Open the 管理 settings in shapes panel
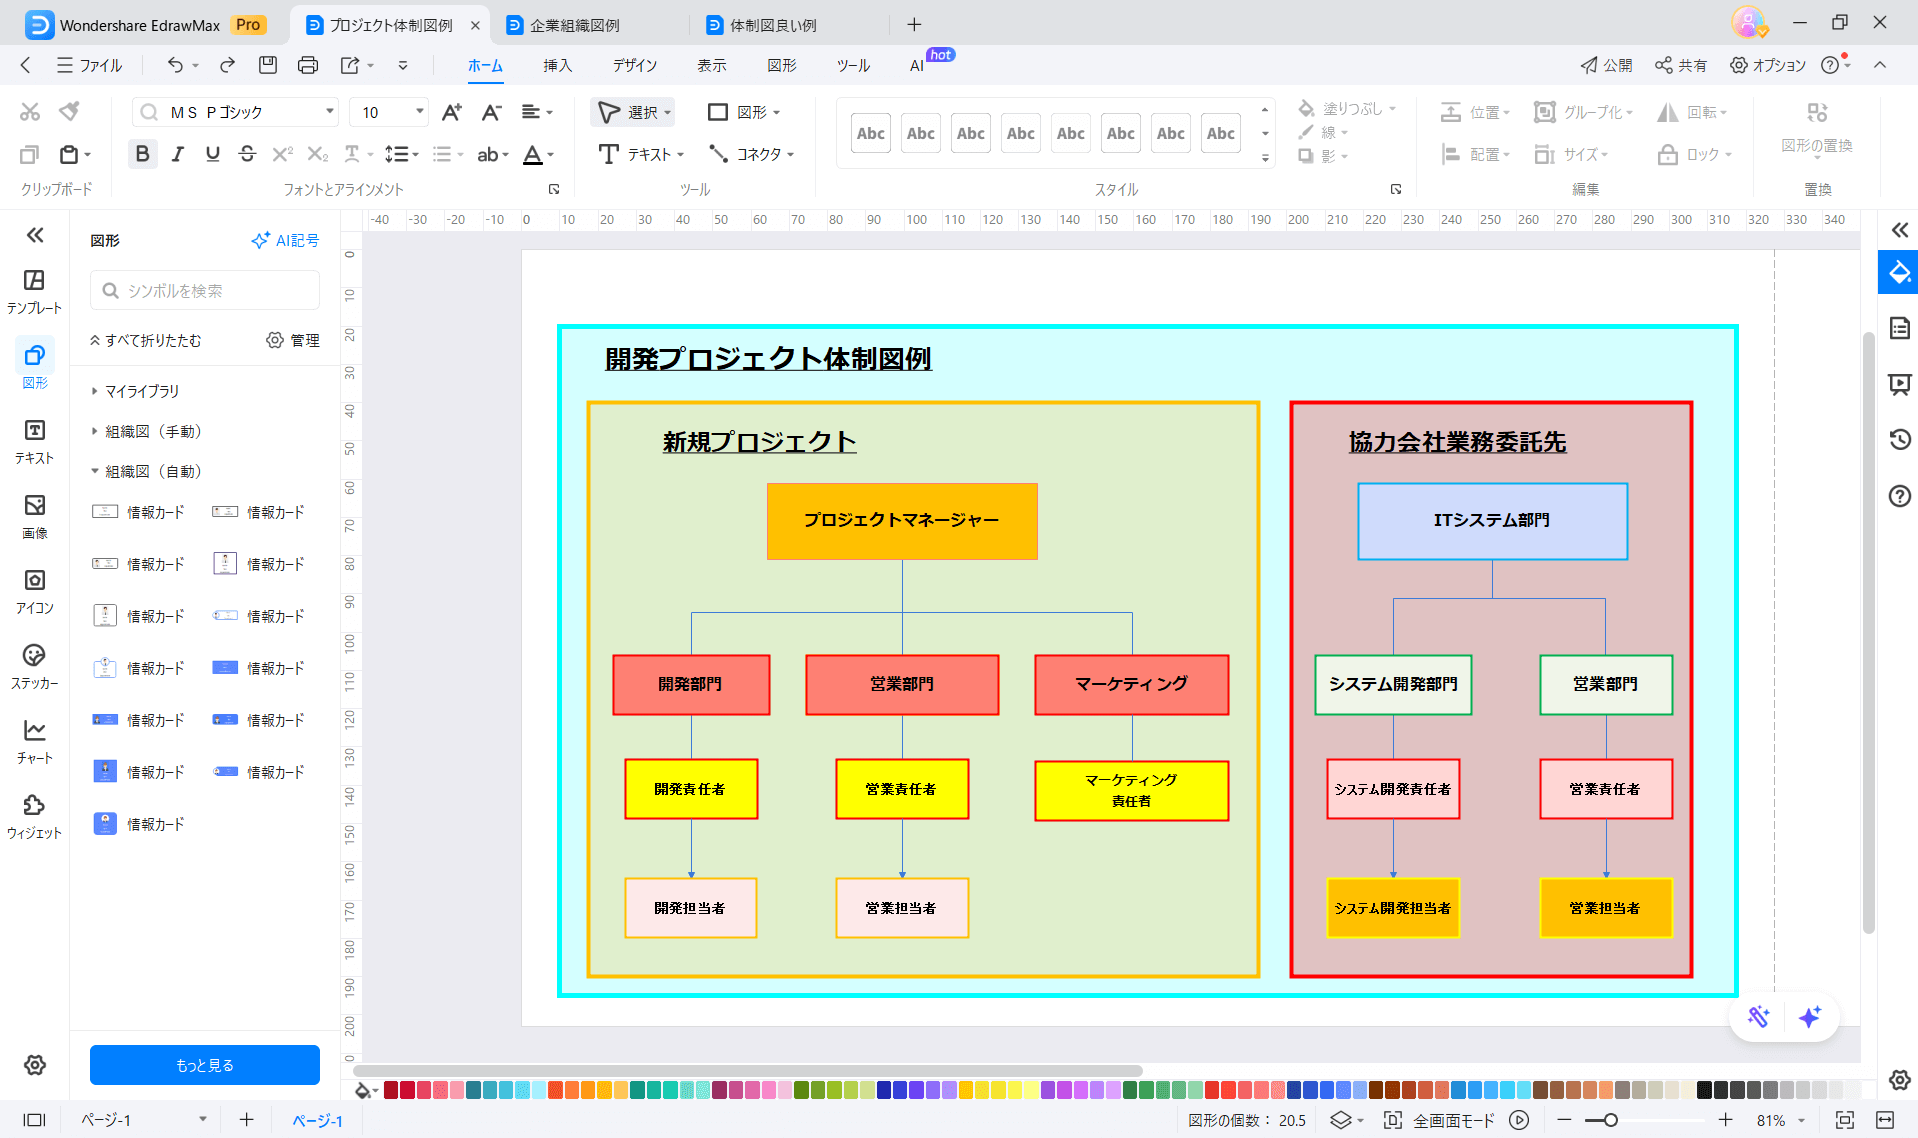This screenshot has width=1918, height=1138. (x=293, y=340)
